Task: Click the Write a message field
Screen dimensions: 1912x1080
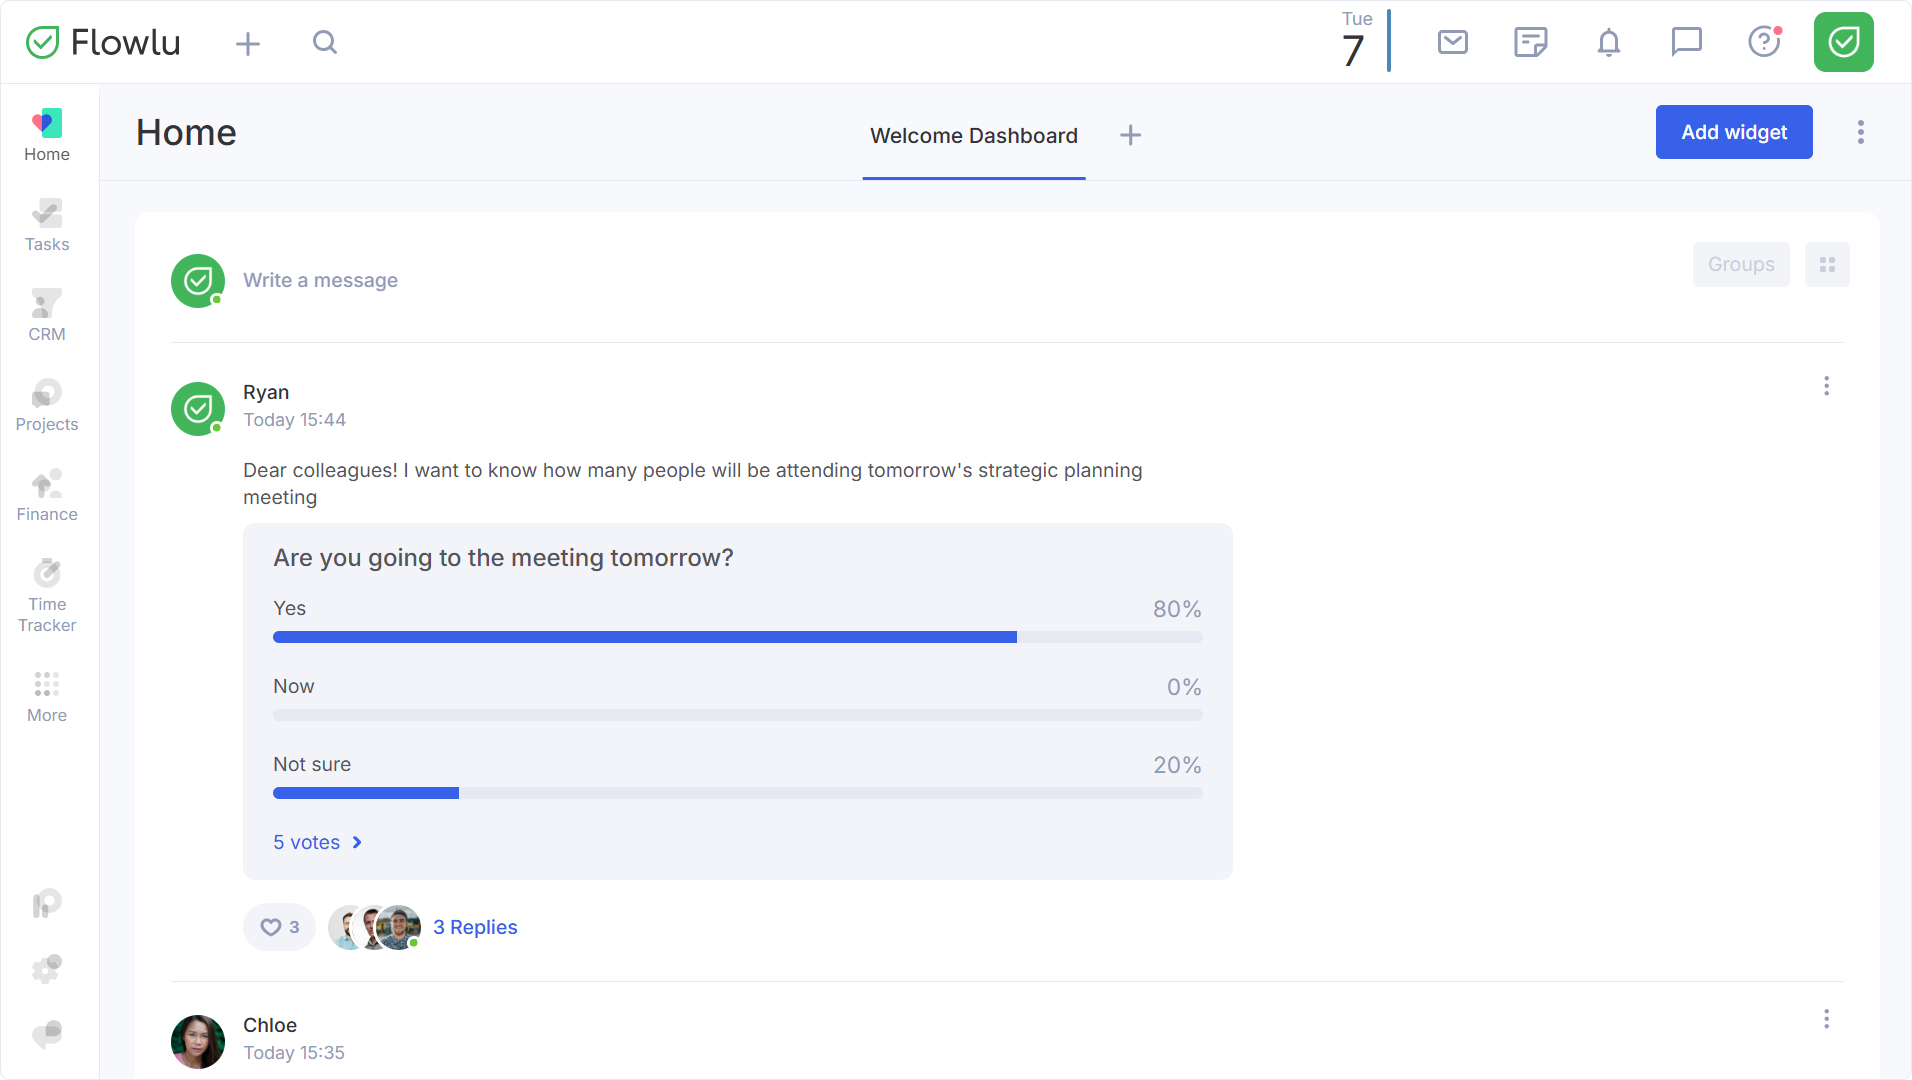Action: (320, 281)
